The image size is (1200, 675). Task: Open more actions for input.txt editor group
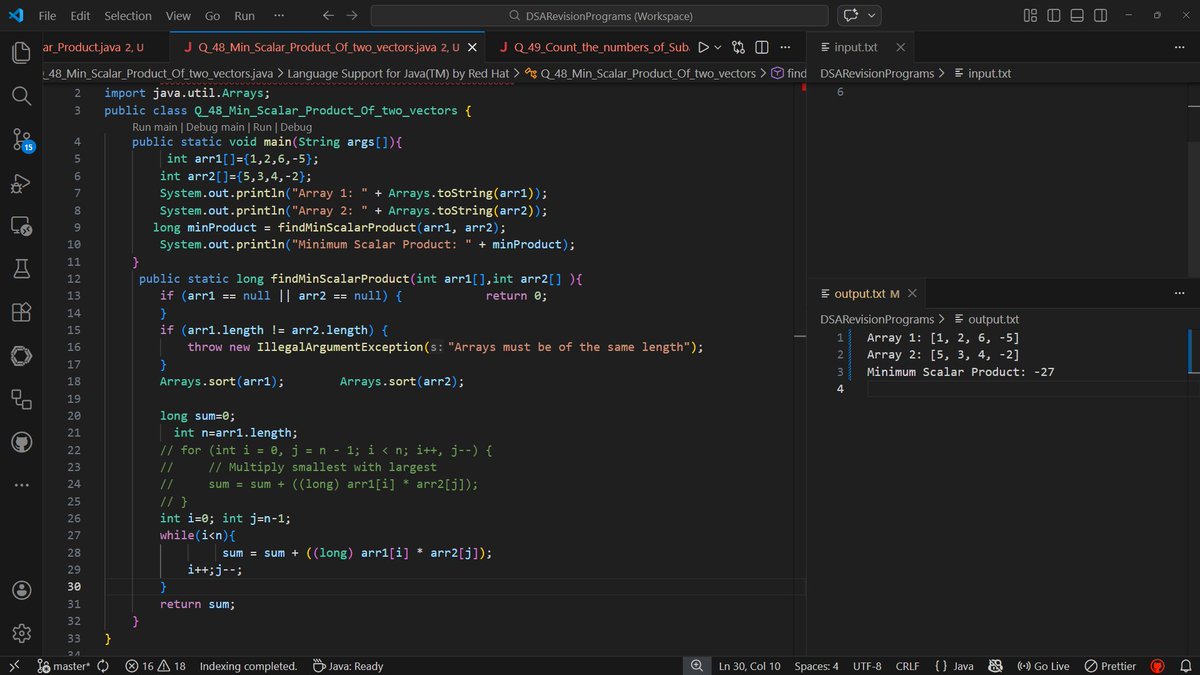coord(1179,47)
